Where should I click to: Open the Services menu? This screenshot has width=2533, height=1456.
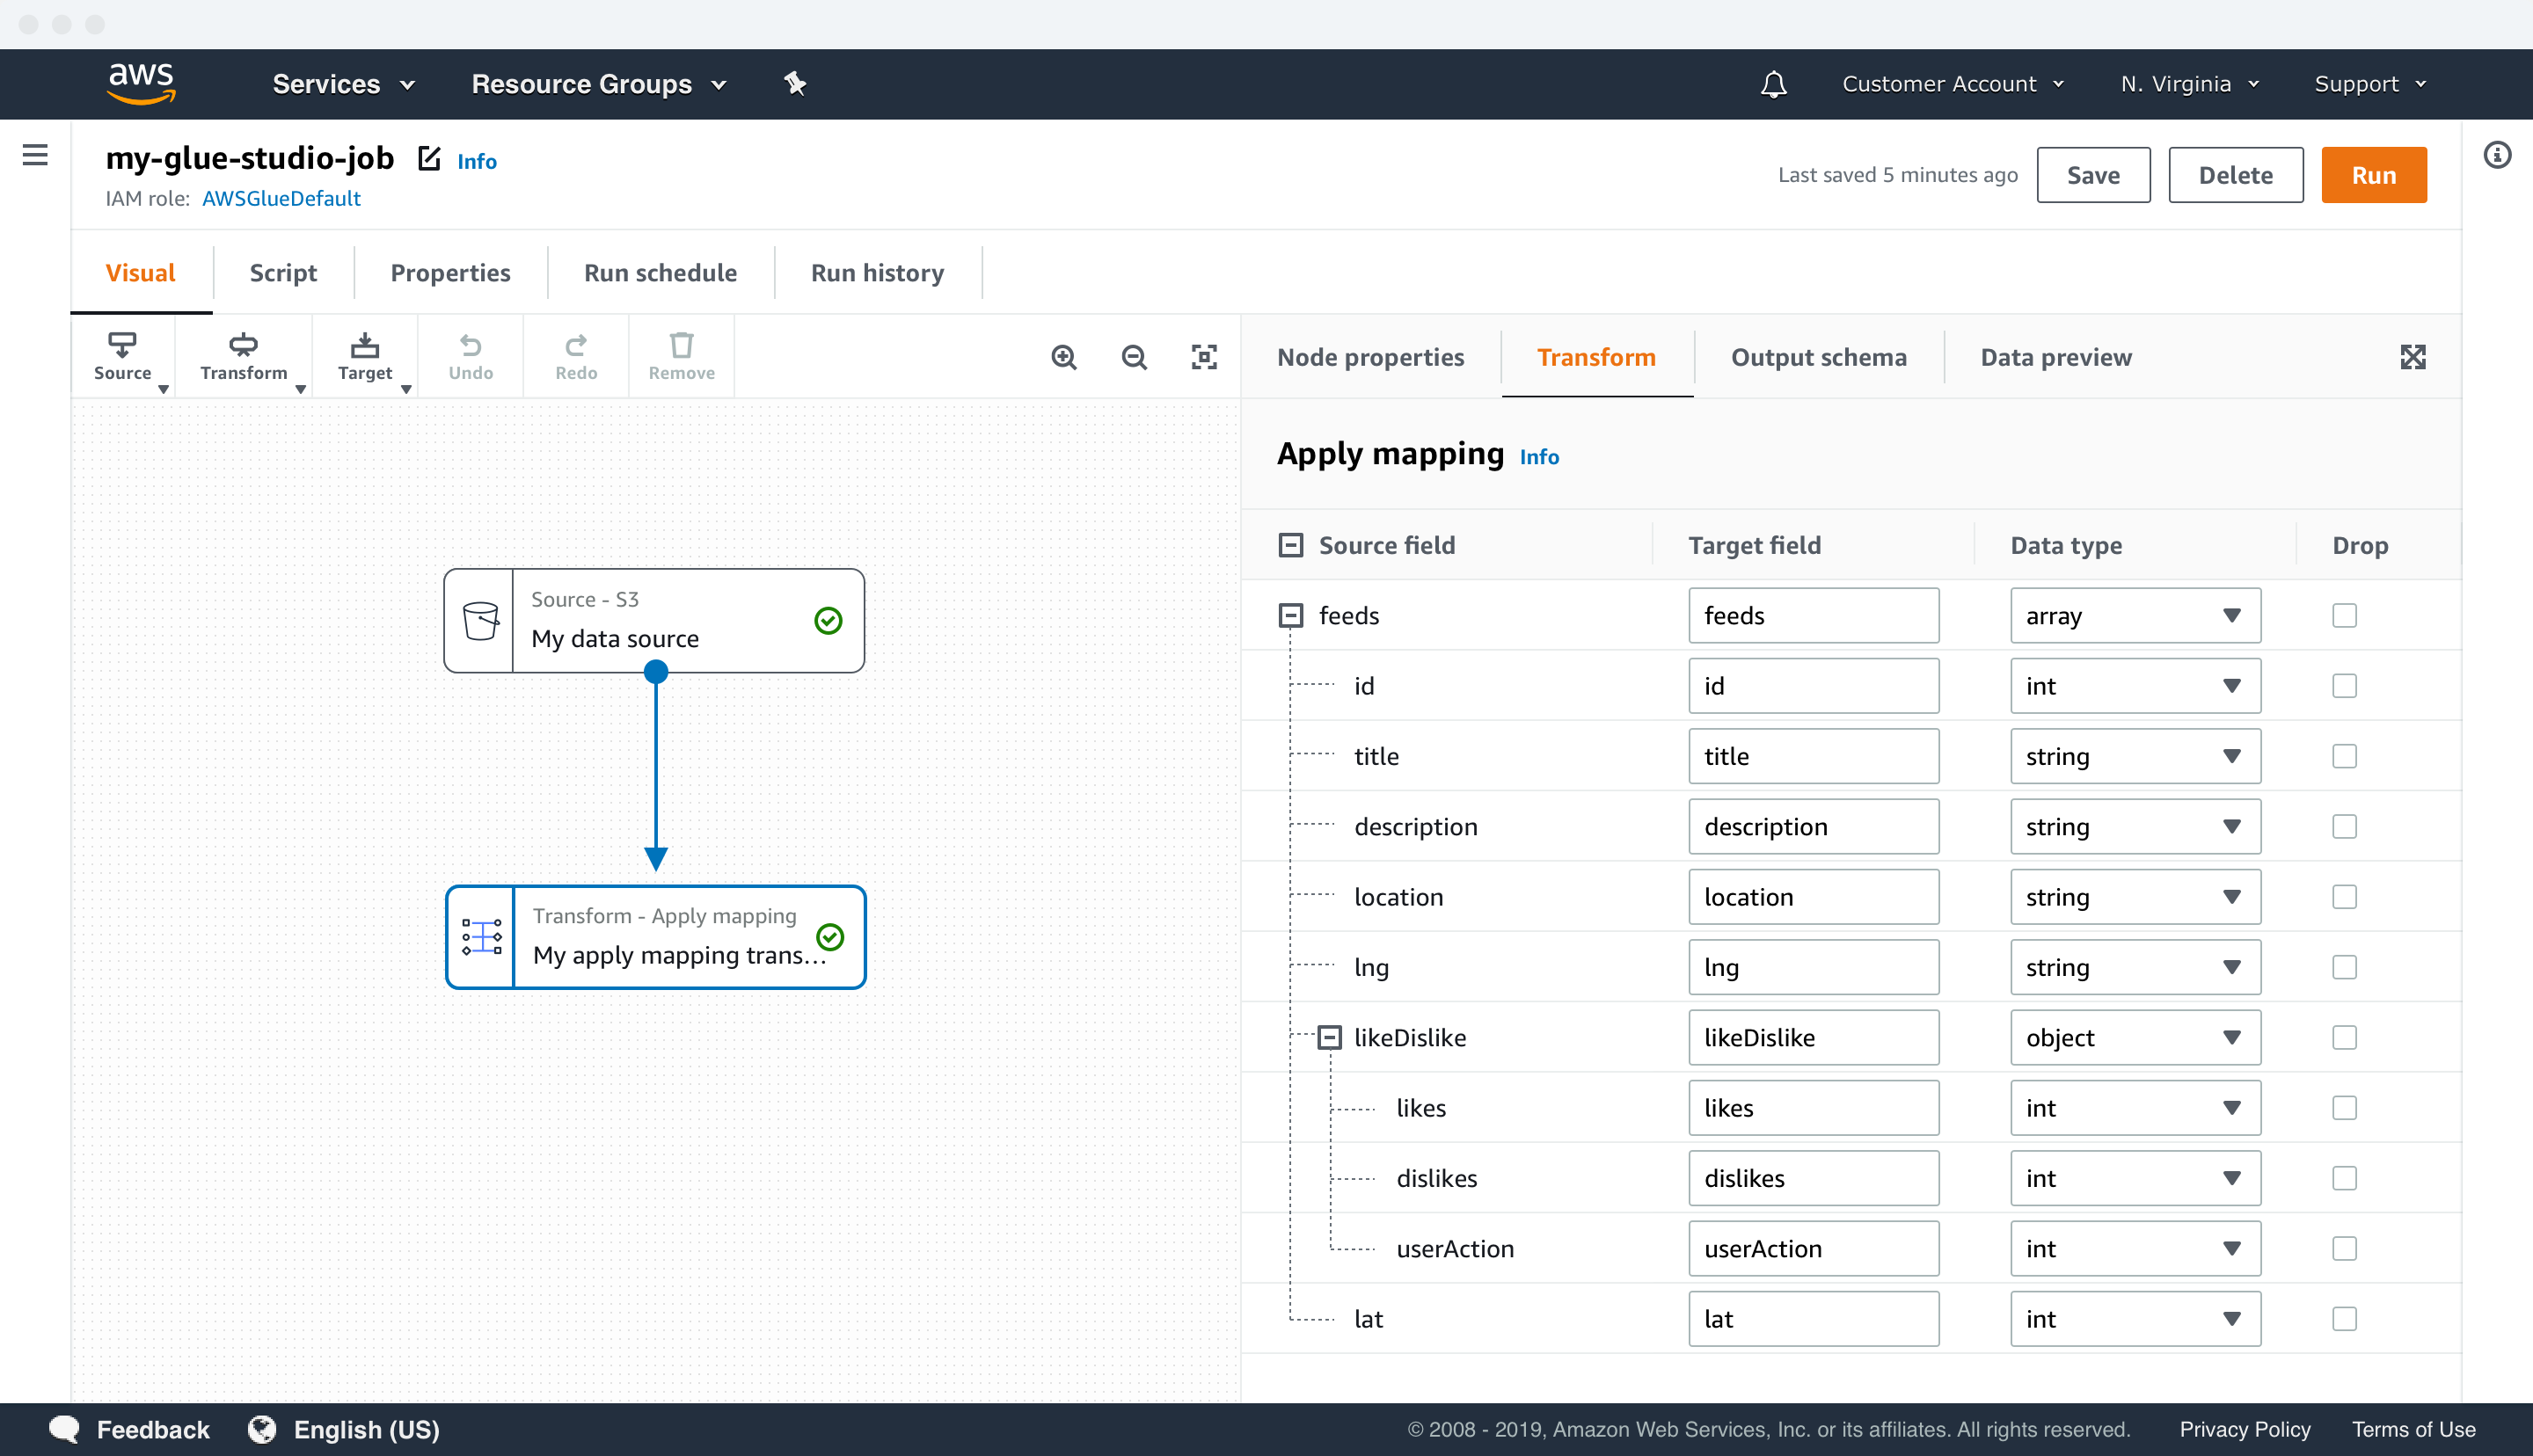[343, 84]
